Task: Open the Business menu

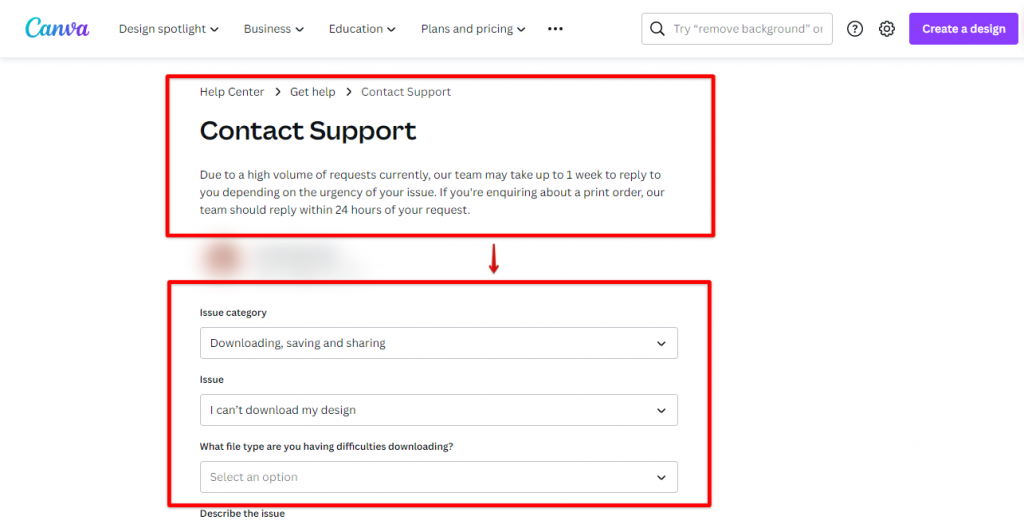Action: click(273, 29)
